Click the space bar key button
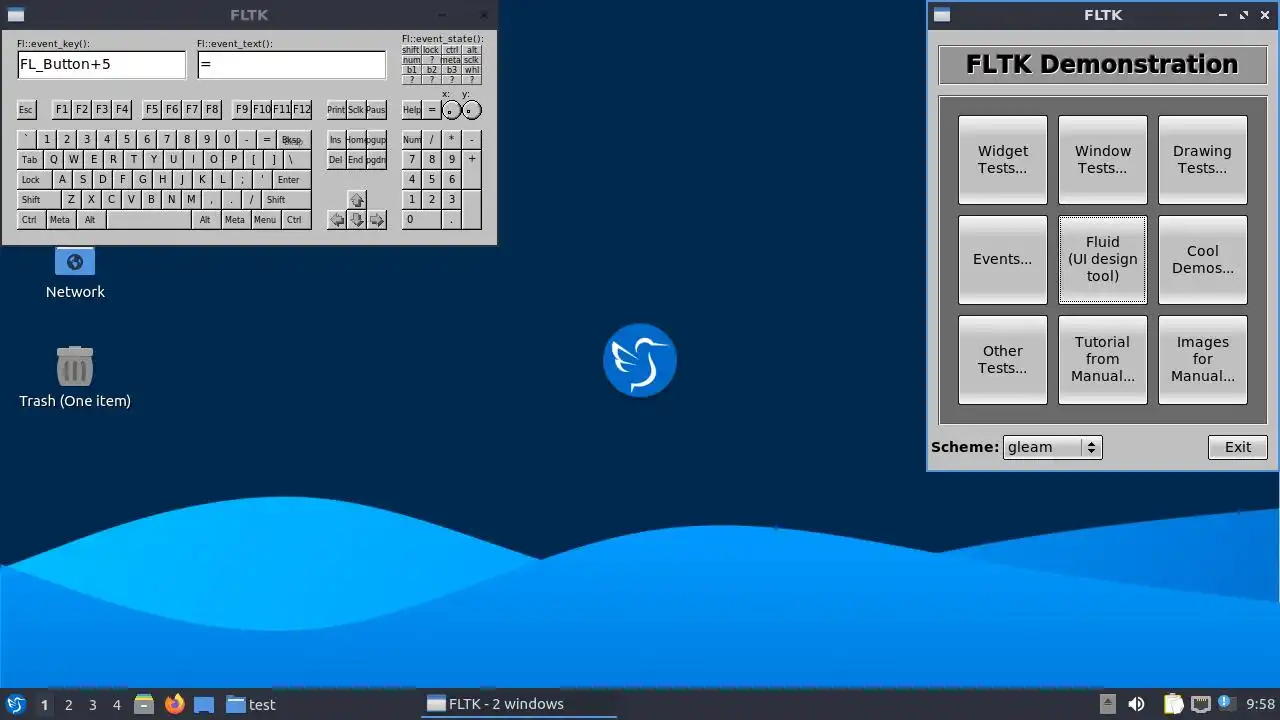Screen dimensions: 1280x720 tap(149, 220)
